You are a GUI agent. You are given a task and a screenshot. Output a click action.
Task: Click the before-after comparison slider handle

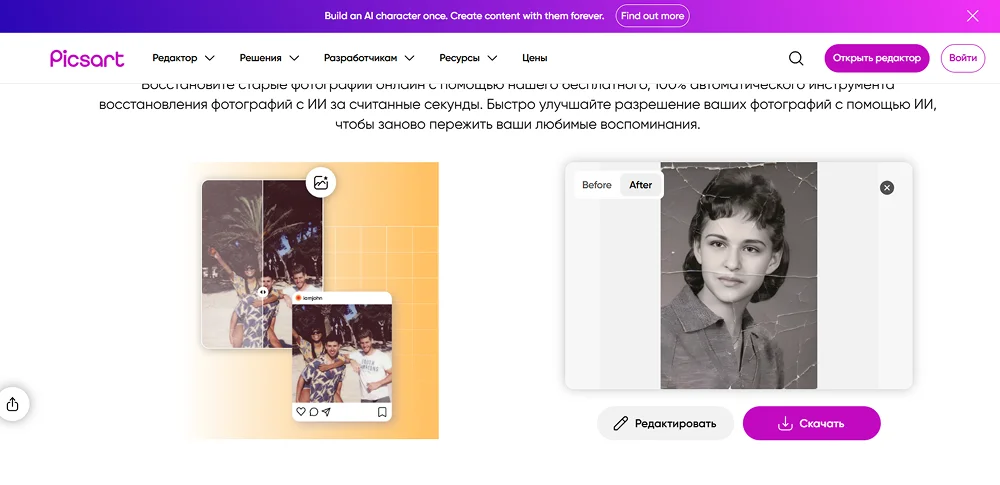pos(263,292)
